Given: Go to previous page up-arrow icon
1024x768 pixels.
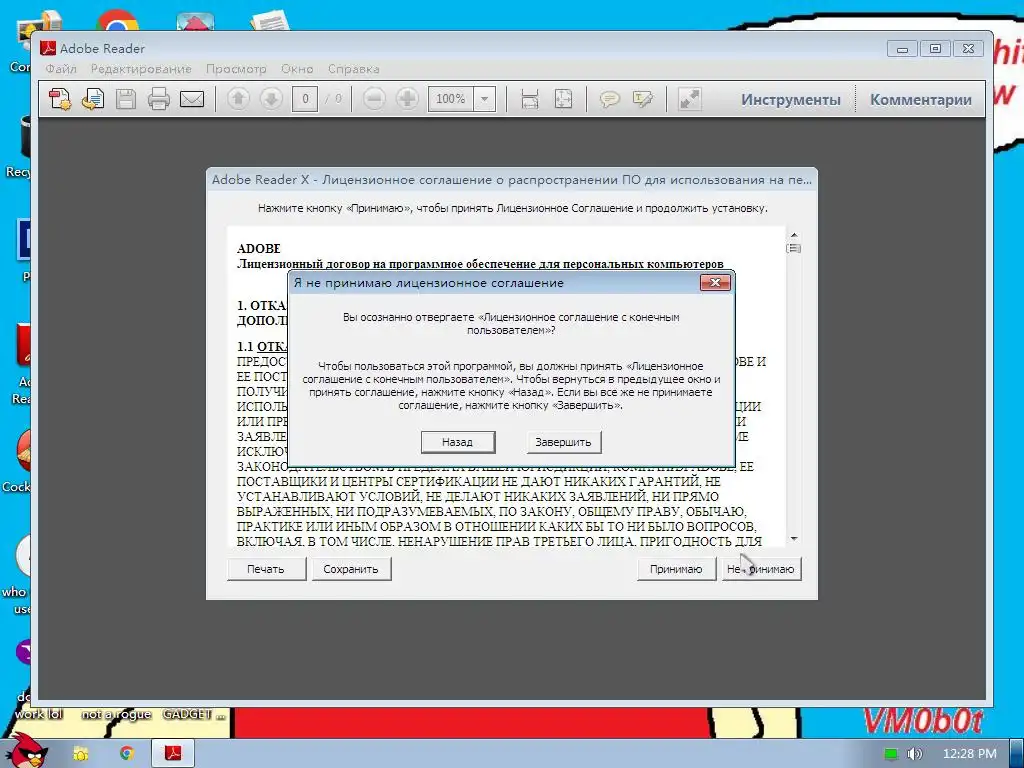Looking at the screenshot, I should [x=238, y=99].
